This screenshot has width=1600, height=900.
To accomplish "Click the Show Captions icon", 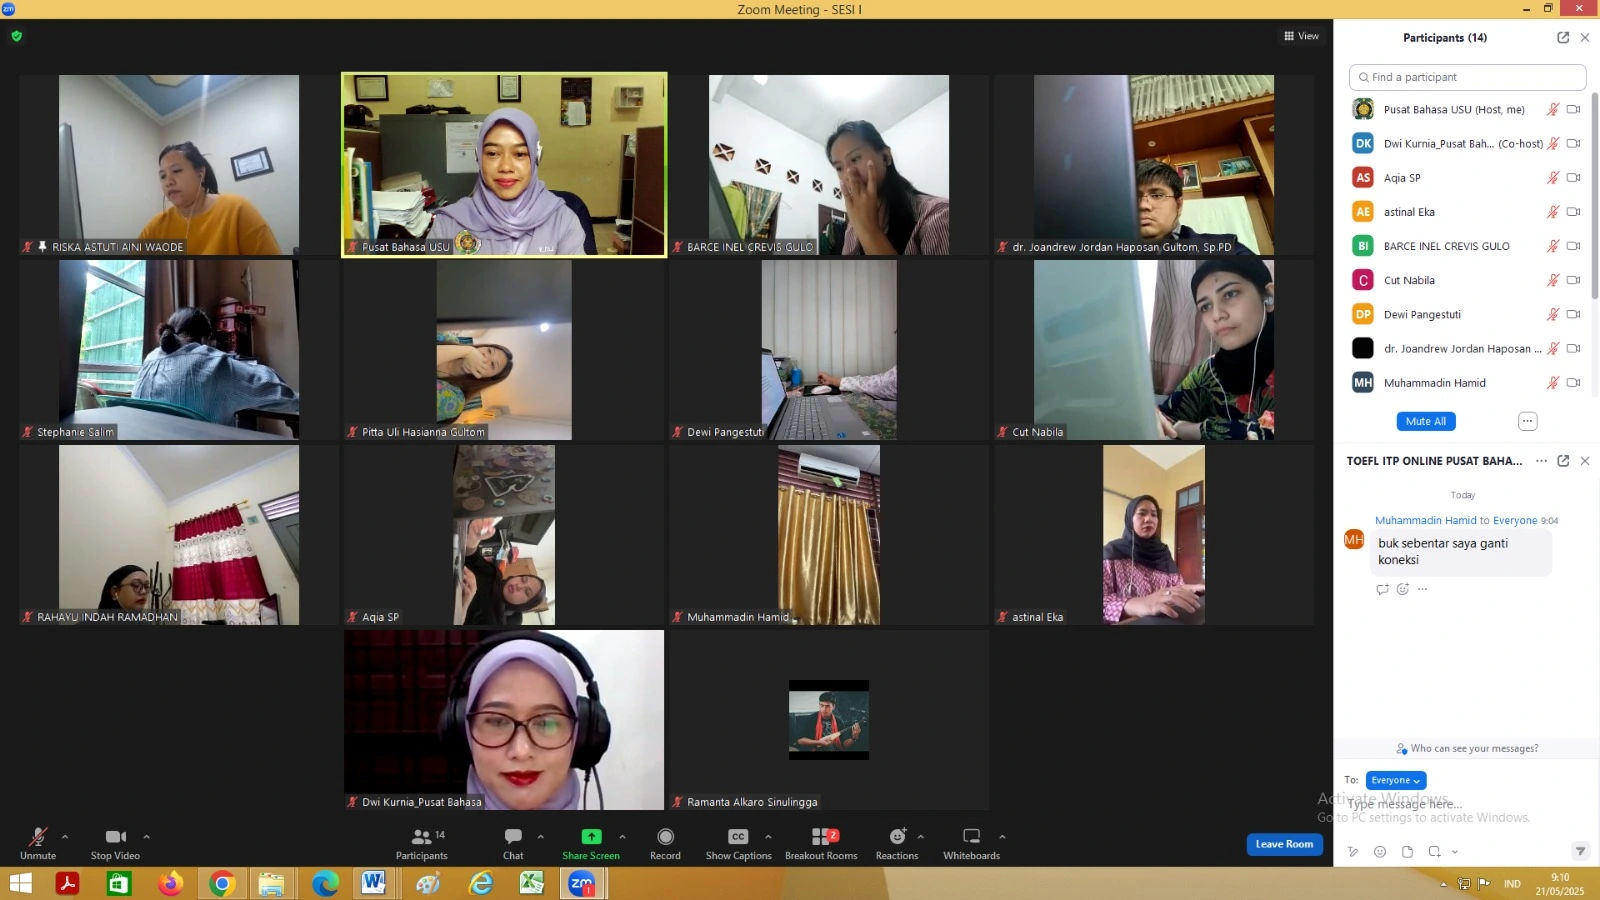I will click(738, 837).
